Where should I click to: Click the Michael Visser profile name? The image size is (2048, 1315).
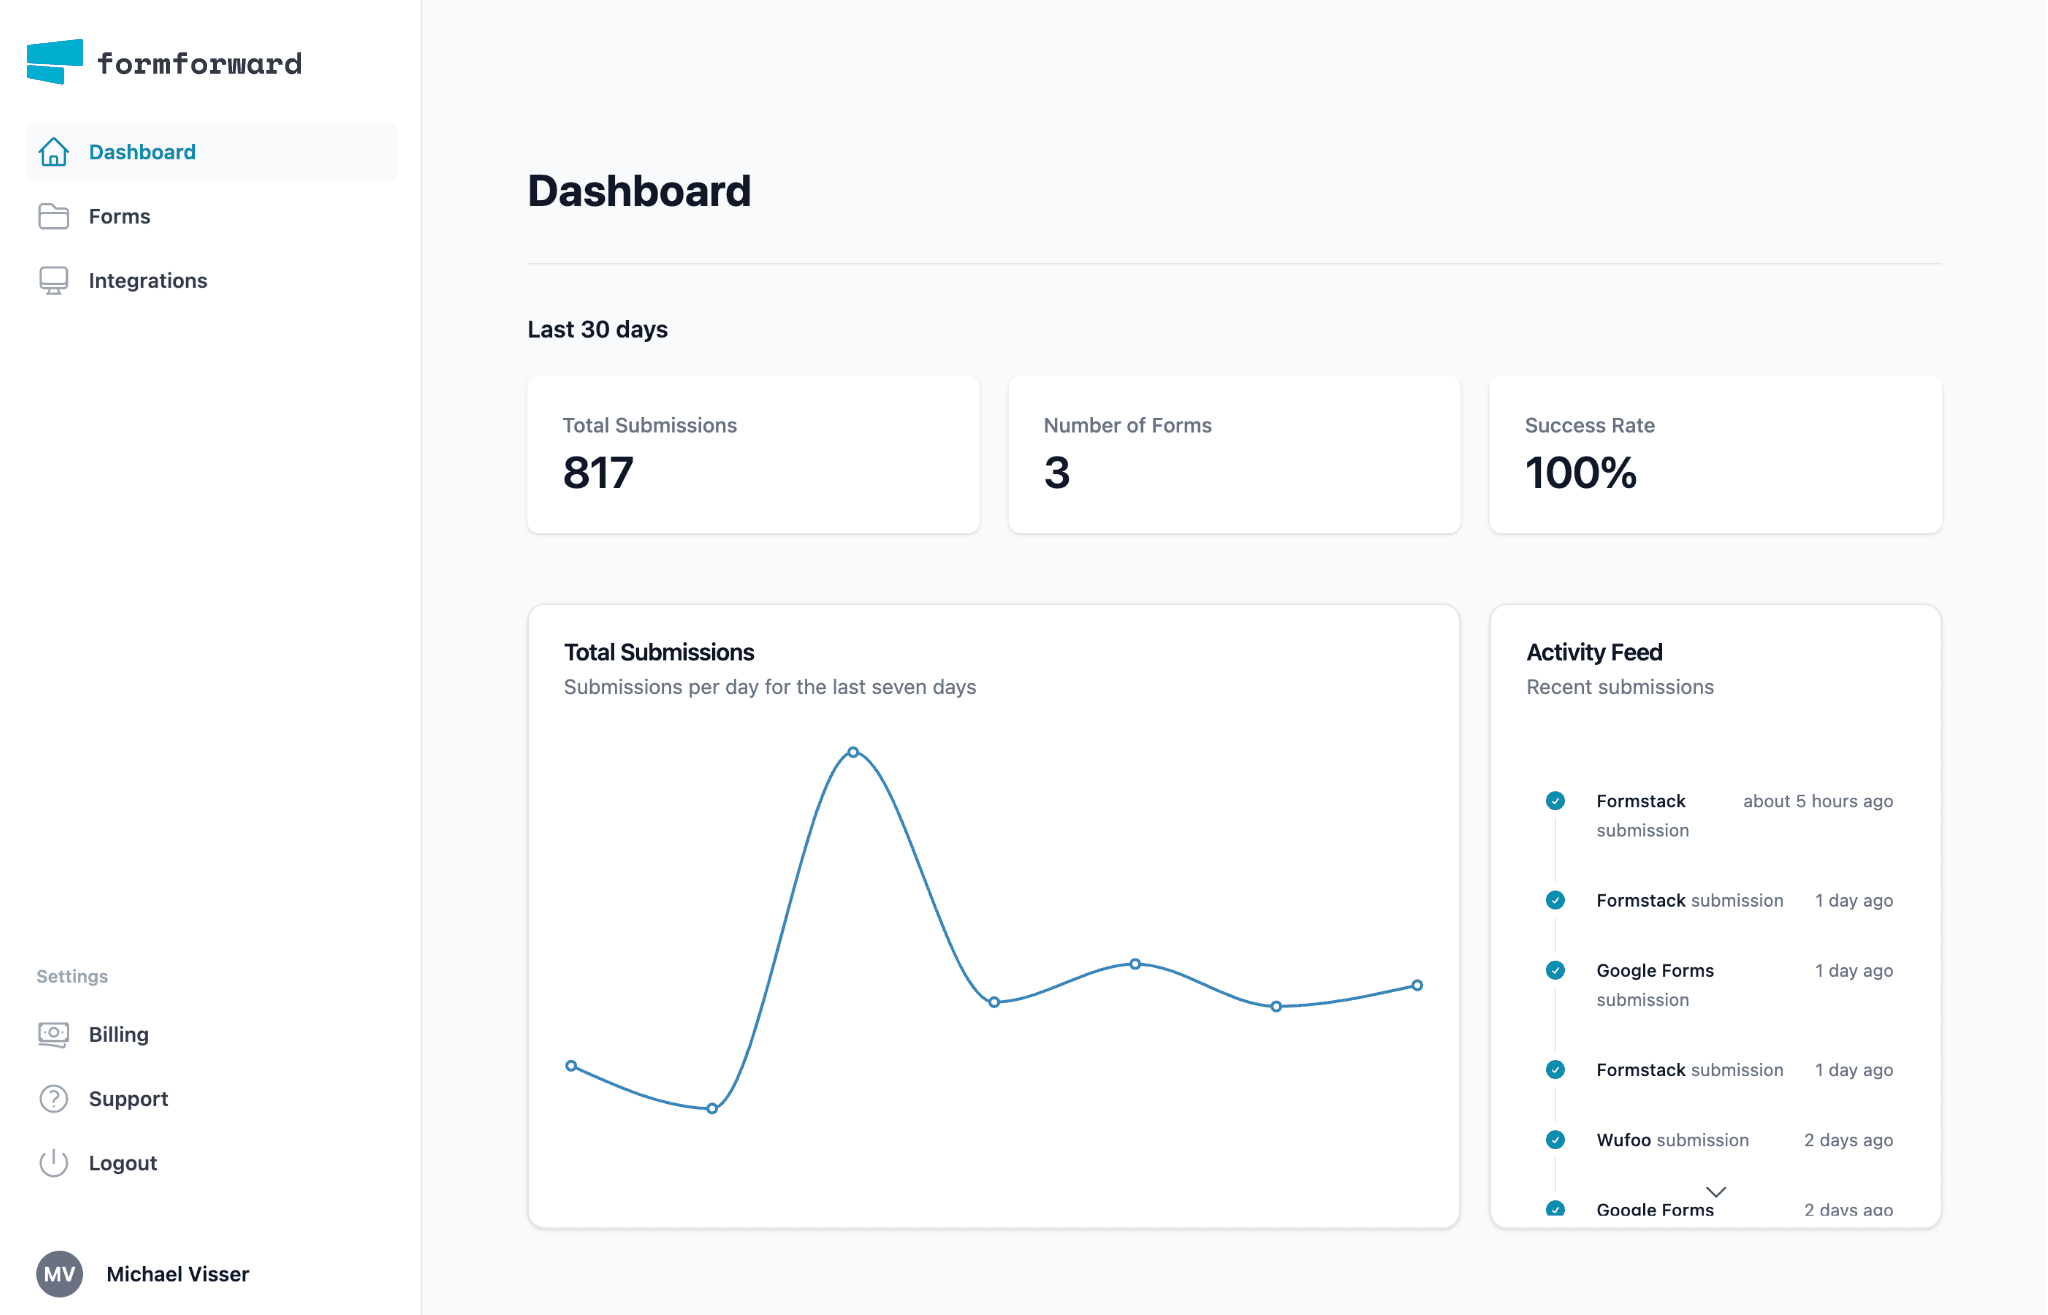coord(178,1274)
